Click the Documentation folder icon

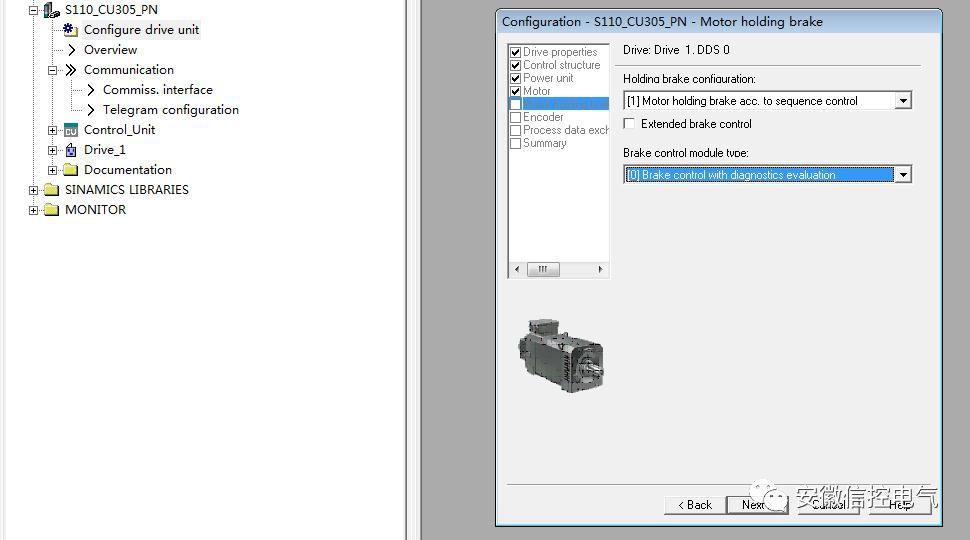tap(71, 169)
